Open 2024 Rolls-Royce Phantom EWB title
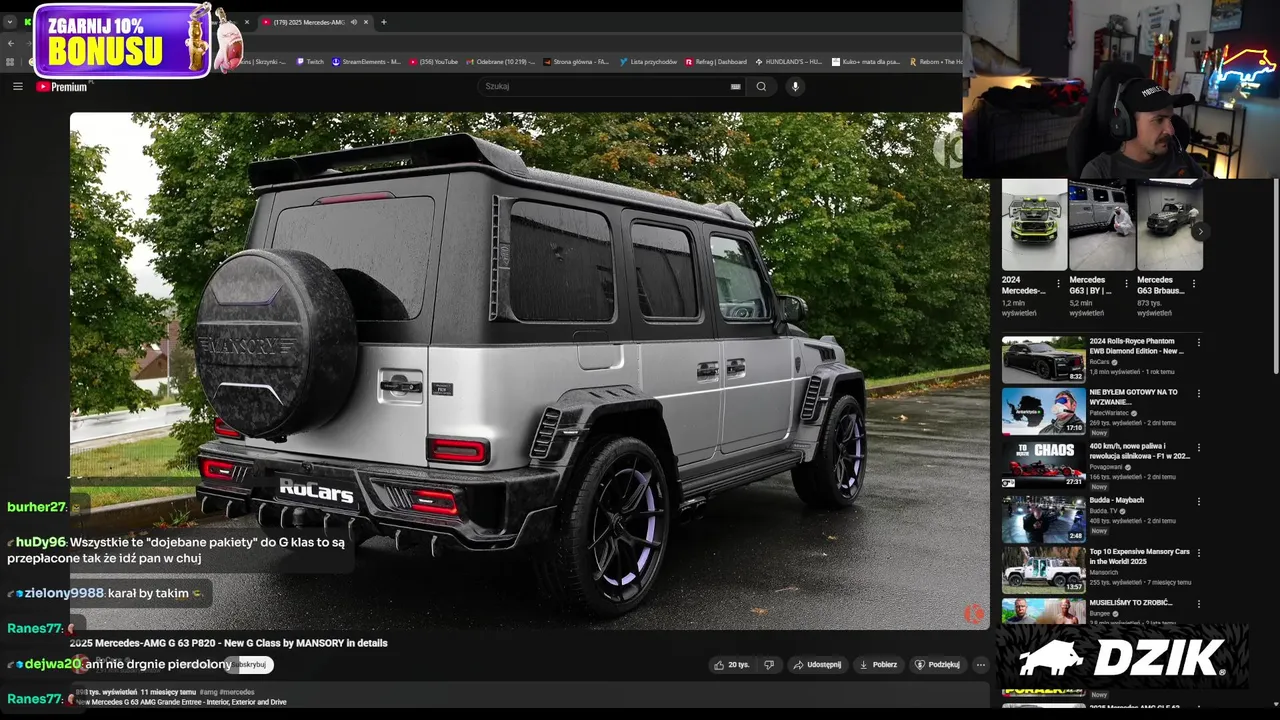 tap(1137, 346)
